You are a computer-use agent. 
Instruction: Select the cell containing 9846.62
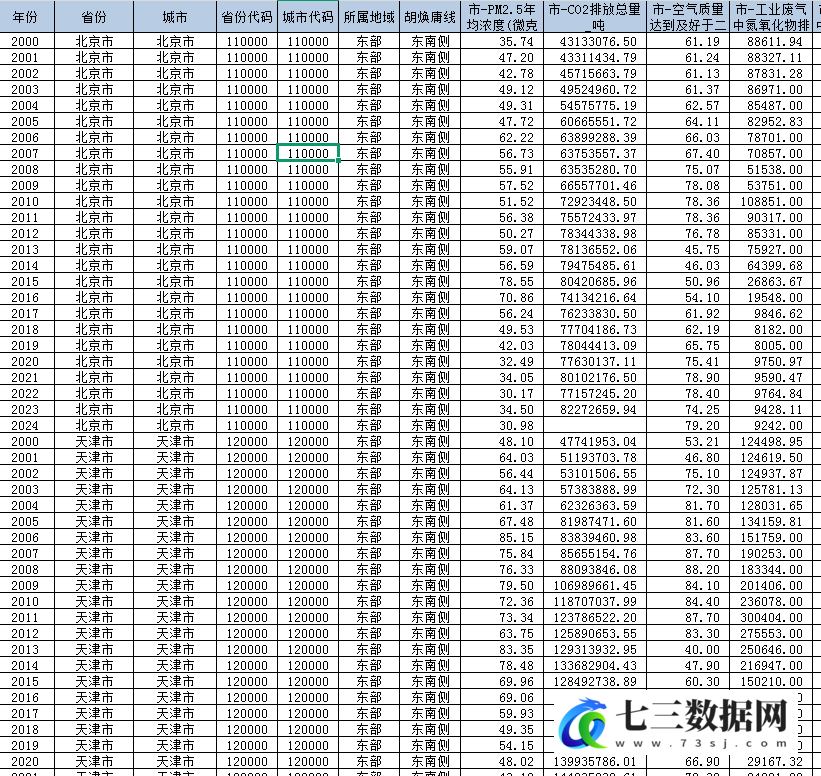771,314
